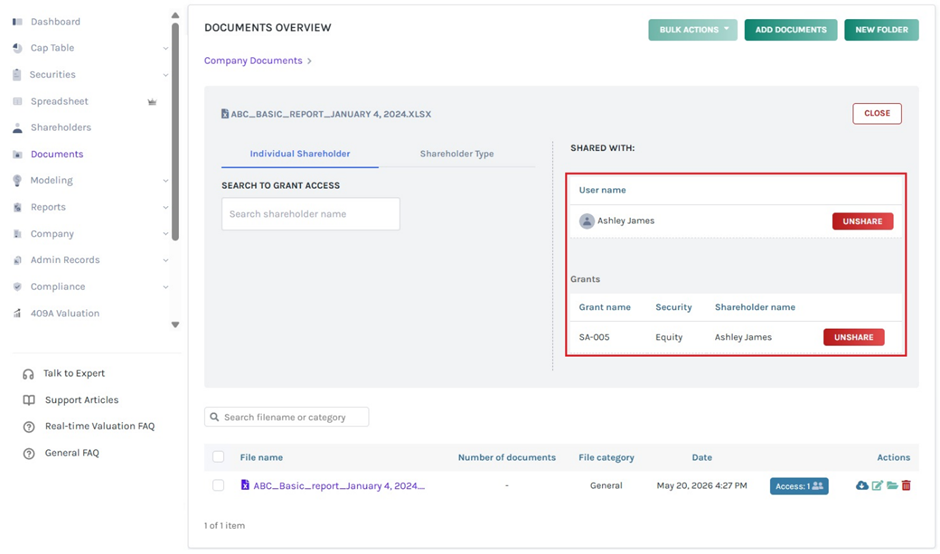Open ABC_Basic_report_January 4, 2024 file link
Image resolution: width=940 pixels, height=554 pixels.
[x=339, y=486]
